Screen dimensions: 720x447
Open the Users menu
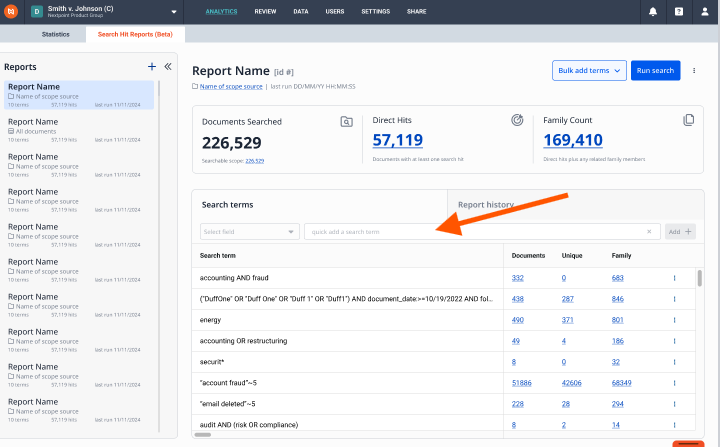(x=335, y=11)
